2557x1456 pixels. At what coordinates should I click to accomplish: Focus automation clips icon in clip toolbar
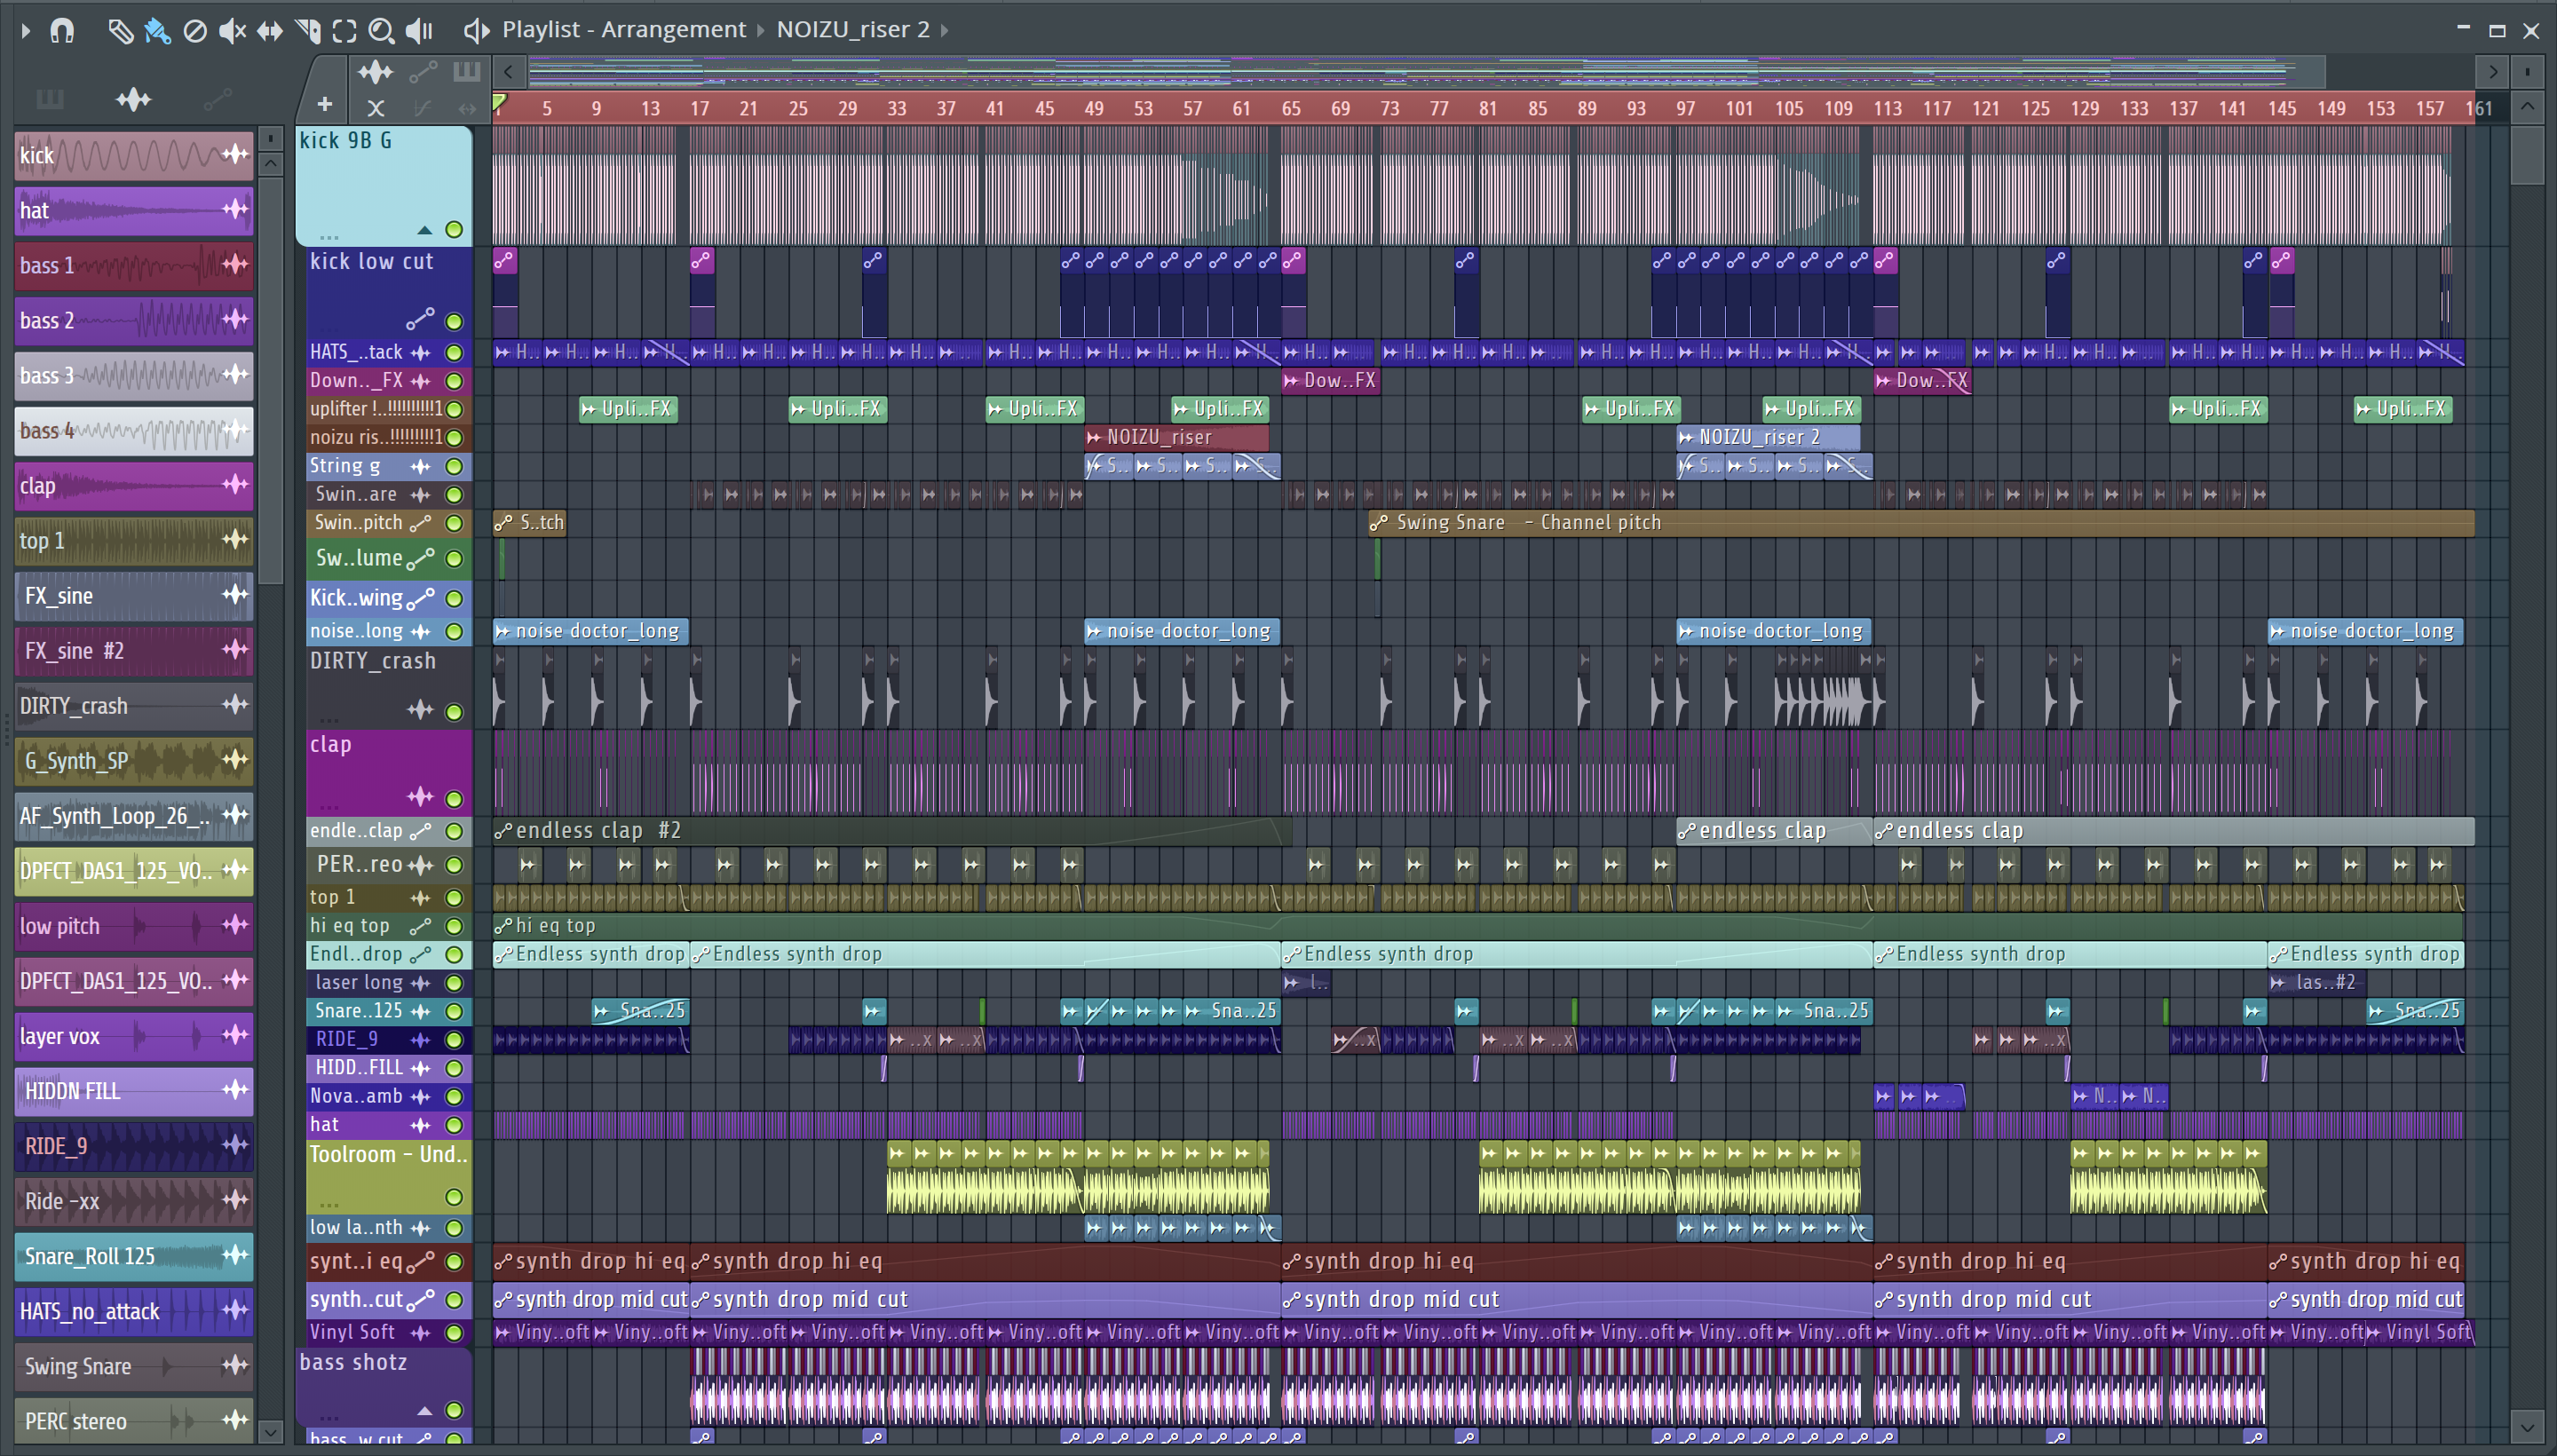tap(423, 72)
